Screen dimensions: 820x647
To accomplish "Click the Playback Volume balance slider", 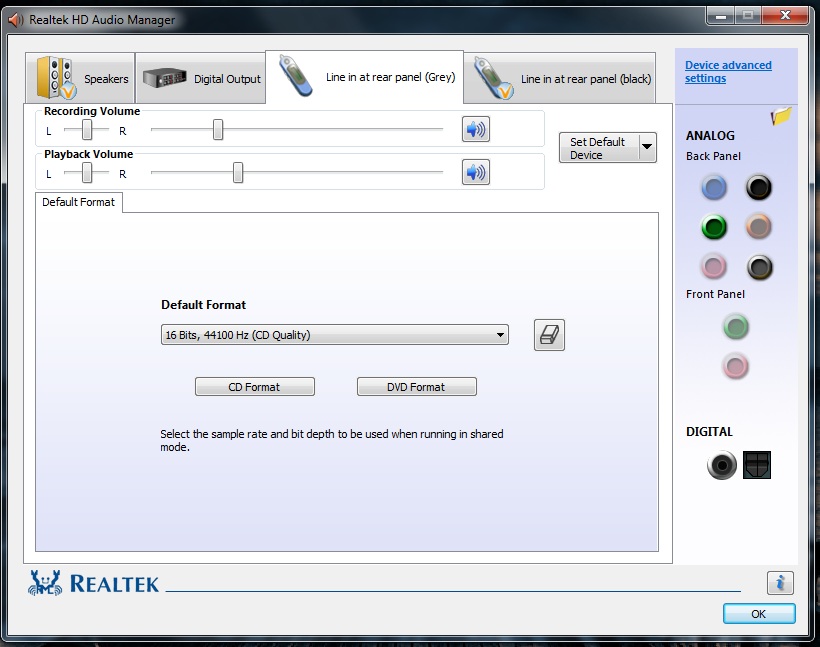I will pos(87,172).
